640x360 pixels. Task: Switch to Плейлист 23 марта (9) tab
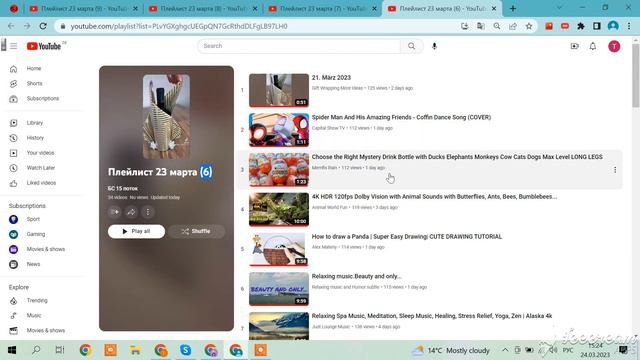pyautogui.click(x=84, y=9)
